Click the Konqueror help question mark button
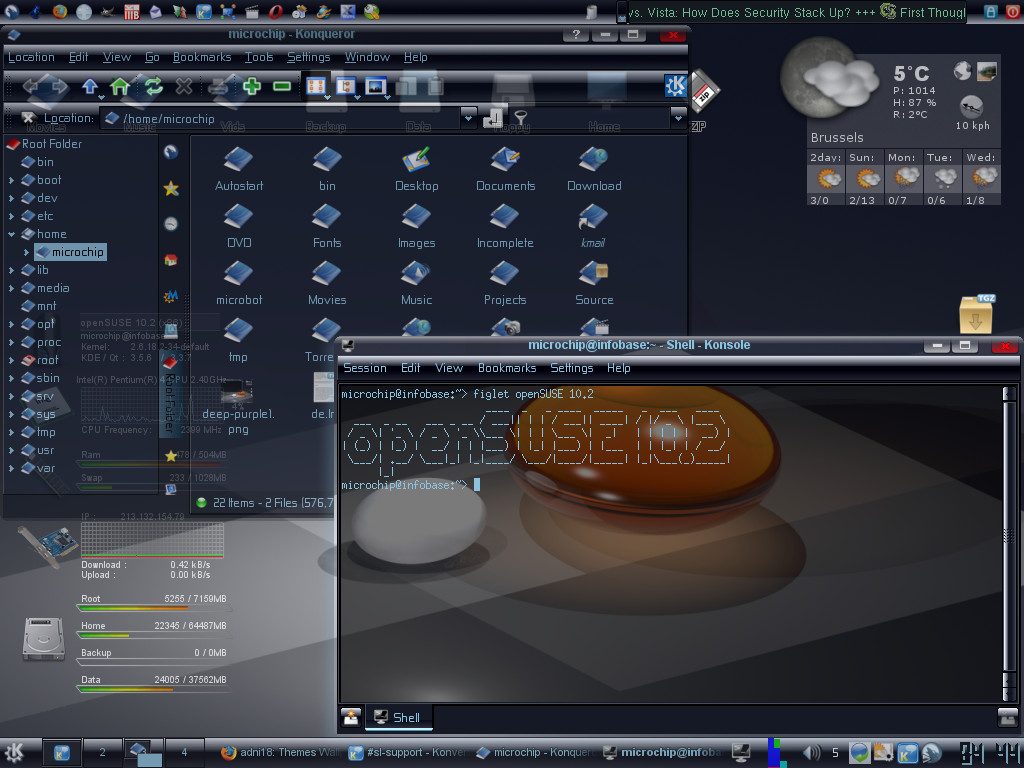This screenshot has width=1024, height=768. (576, 34)
